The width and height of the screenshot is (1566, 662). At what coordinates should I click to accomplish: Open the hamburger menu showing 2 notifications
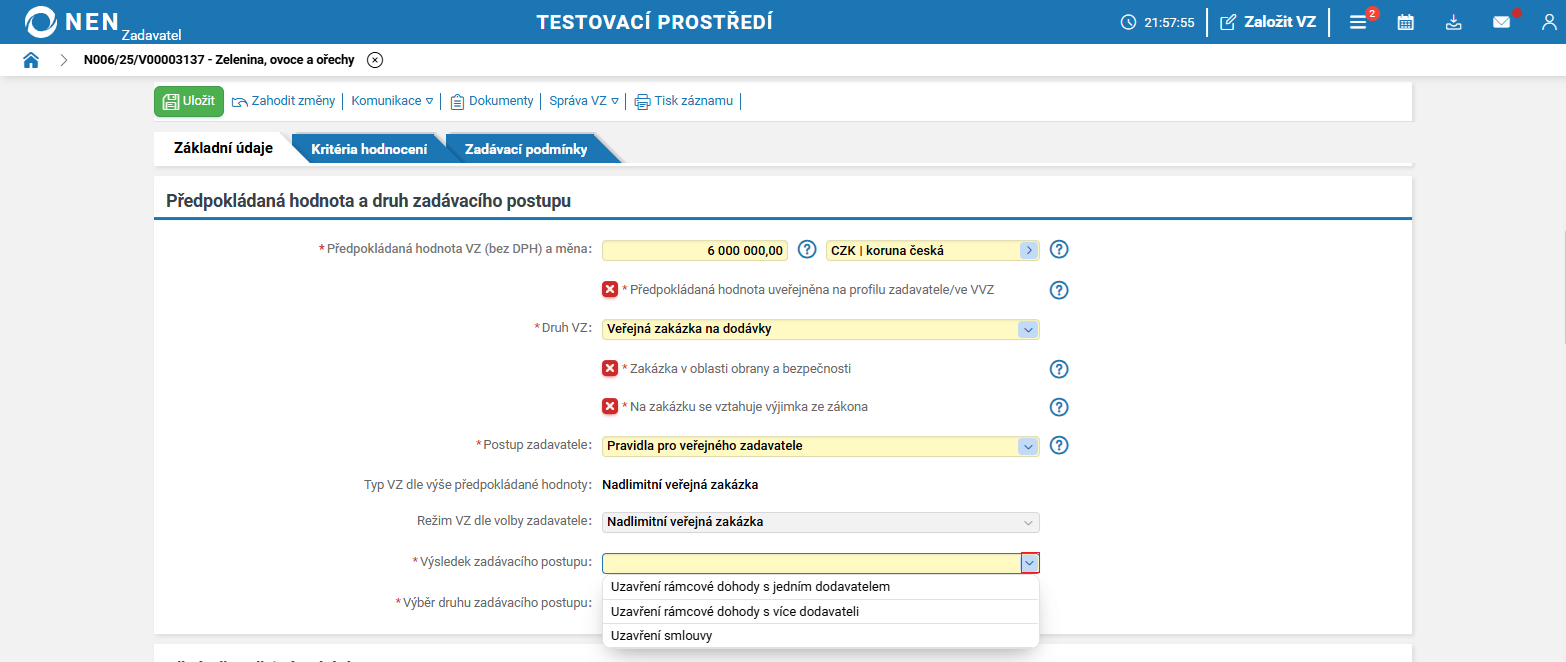pos(1357,20)
